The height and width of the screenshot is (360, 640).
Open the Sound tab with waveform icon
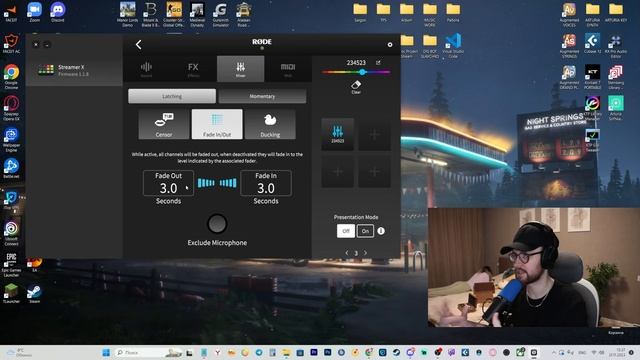(x=146, y=69)
